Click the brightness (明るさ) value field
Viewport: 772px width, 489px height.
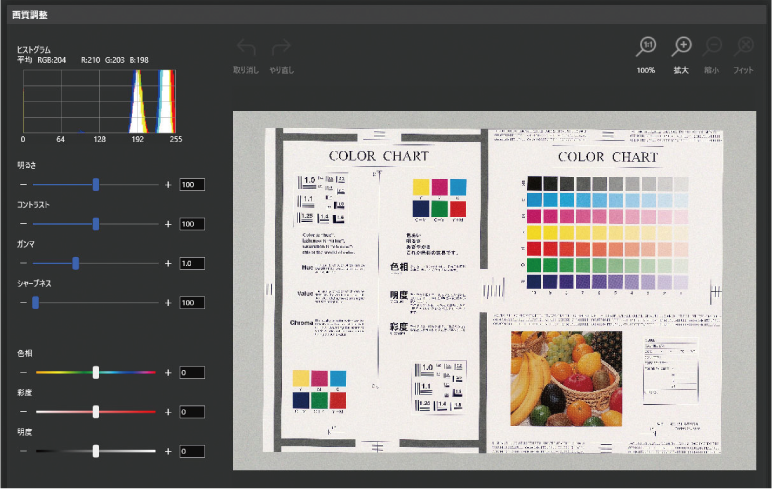coord(192,184)
